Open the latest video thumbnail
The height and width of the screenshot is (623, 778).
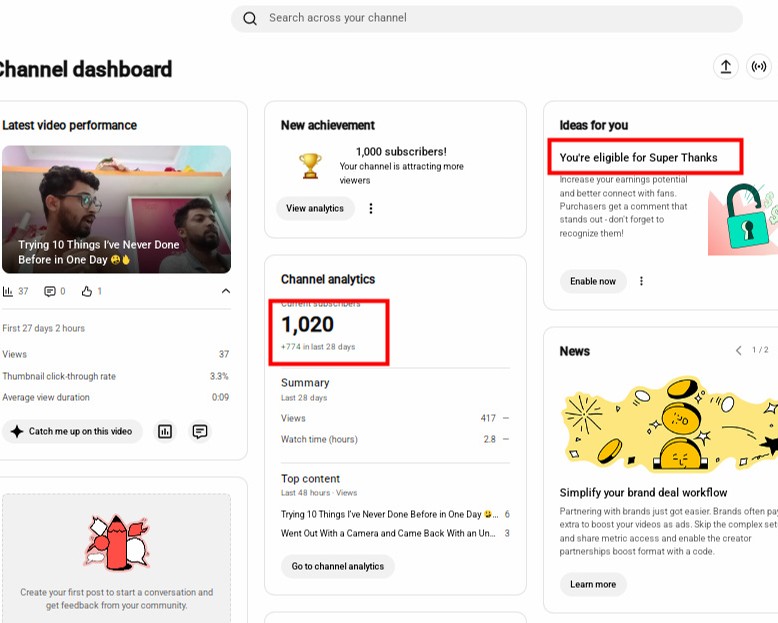[x=117, y=209]
